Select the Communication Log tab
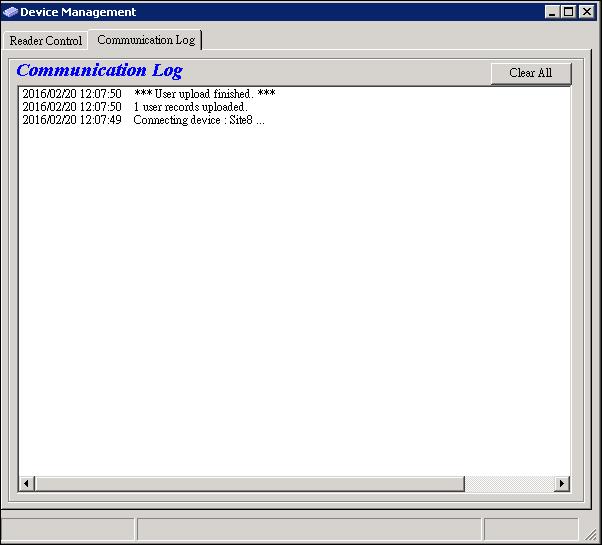The width and height of the screenshot is (602, 545). [x=146, y=40]
